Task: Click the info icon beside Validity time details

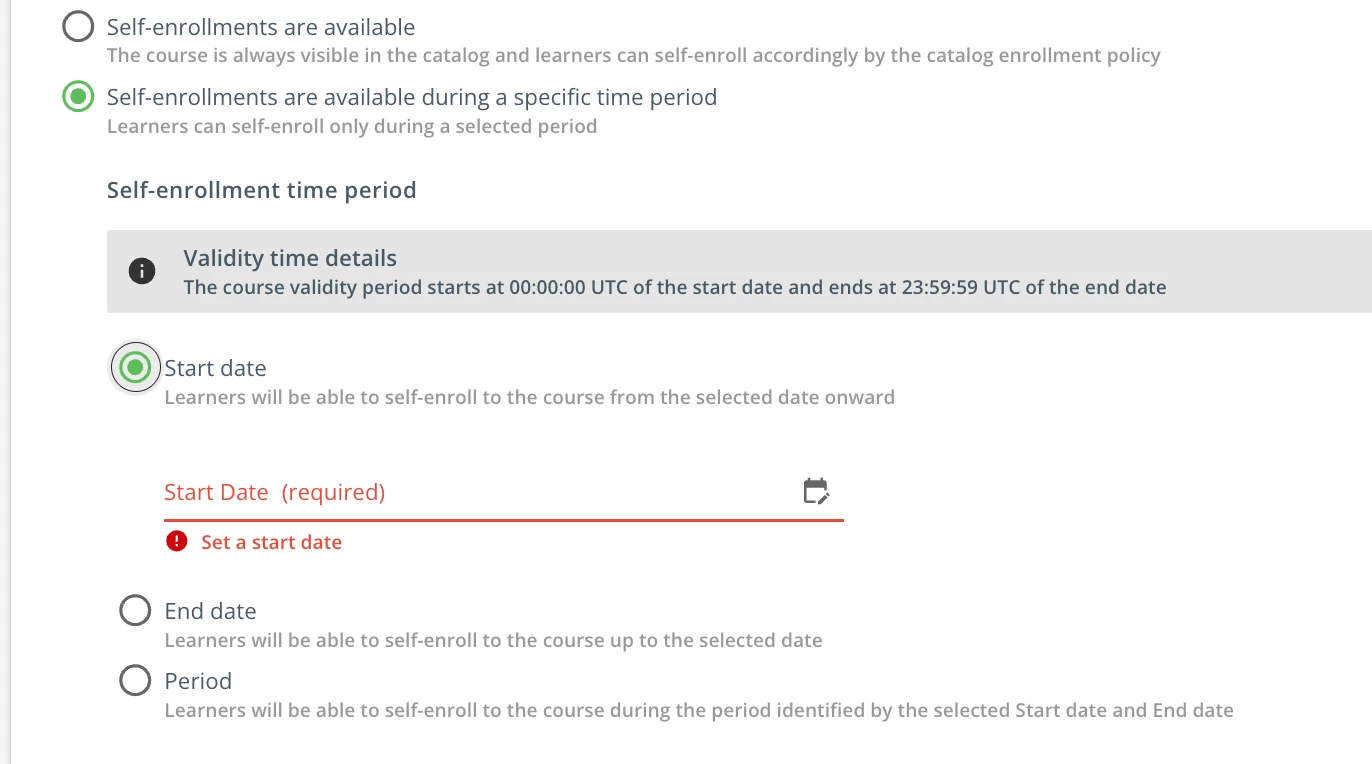Action: click(x=142, y=271)
